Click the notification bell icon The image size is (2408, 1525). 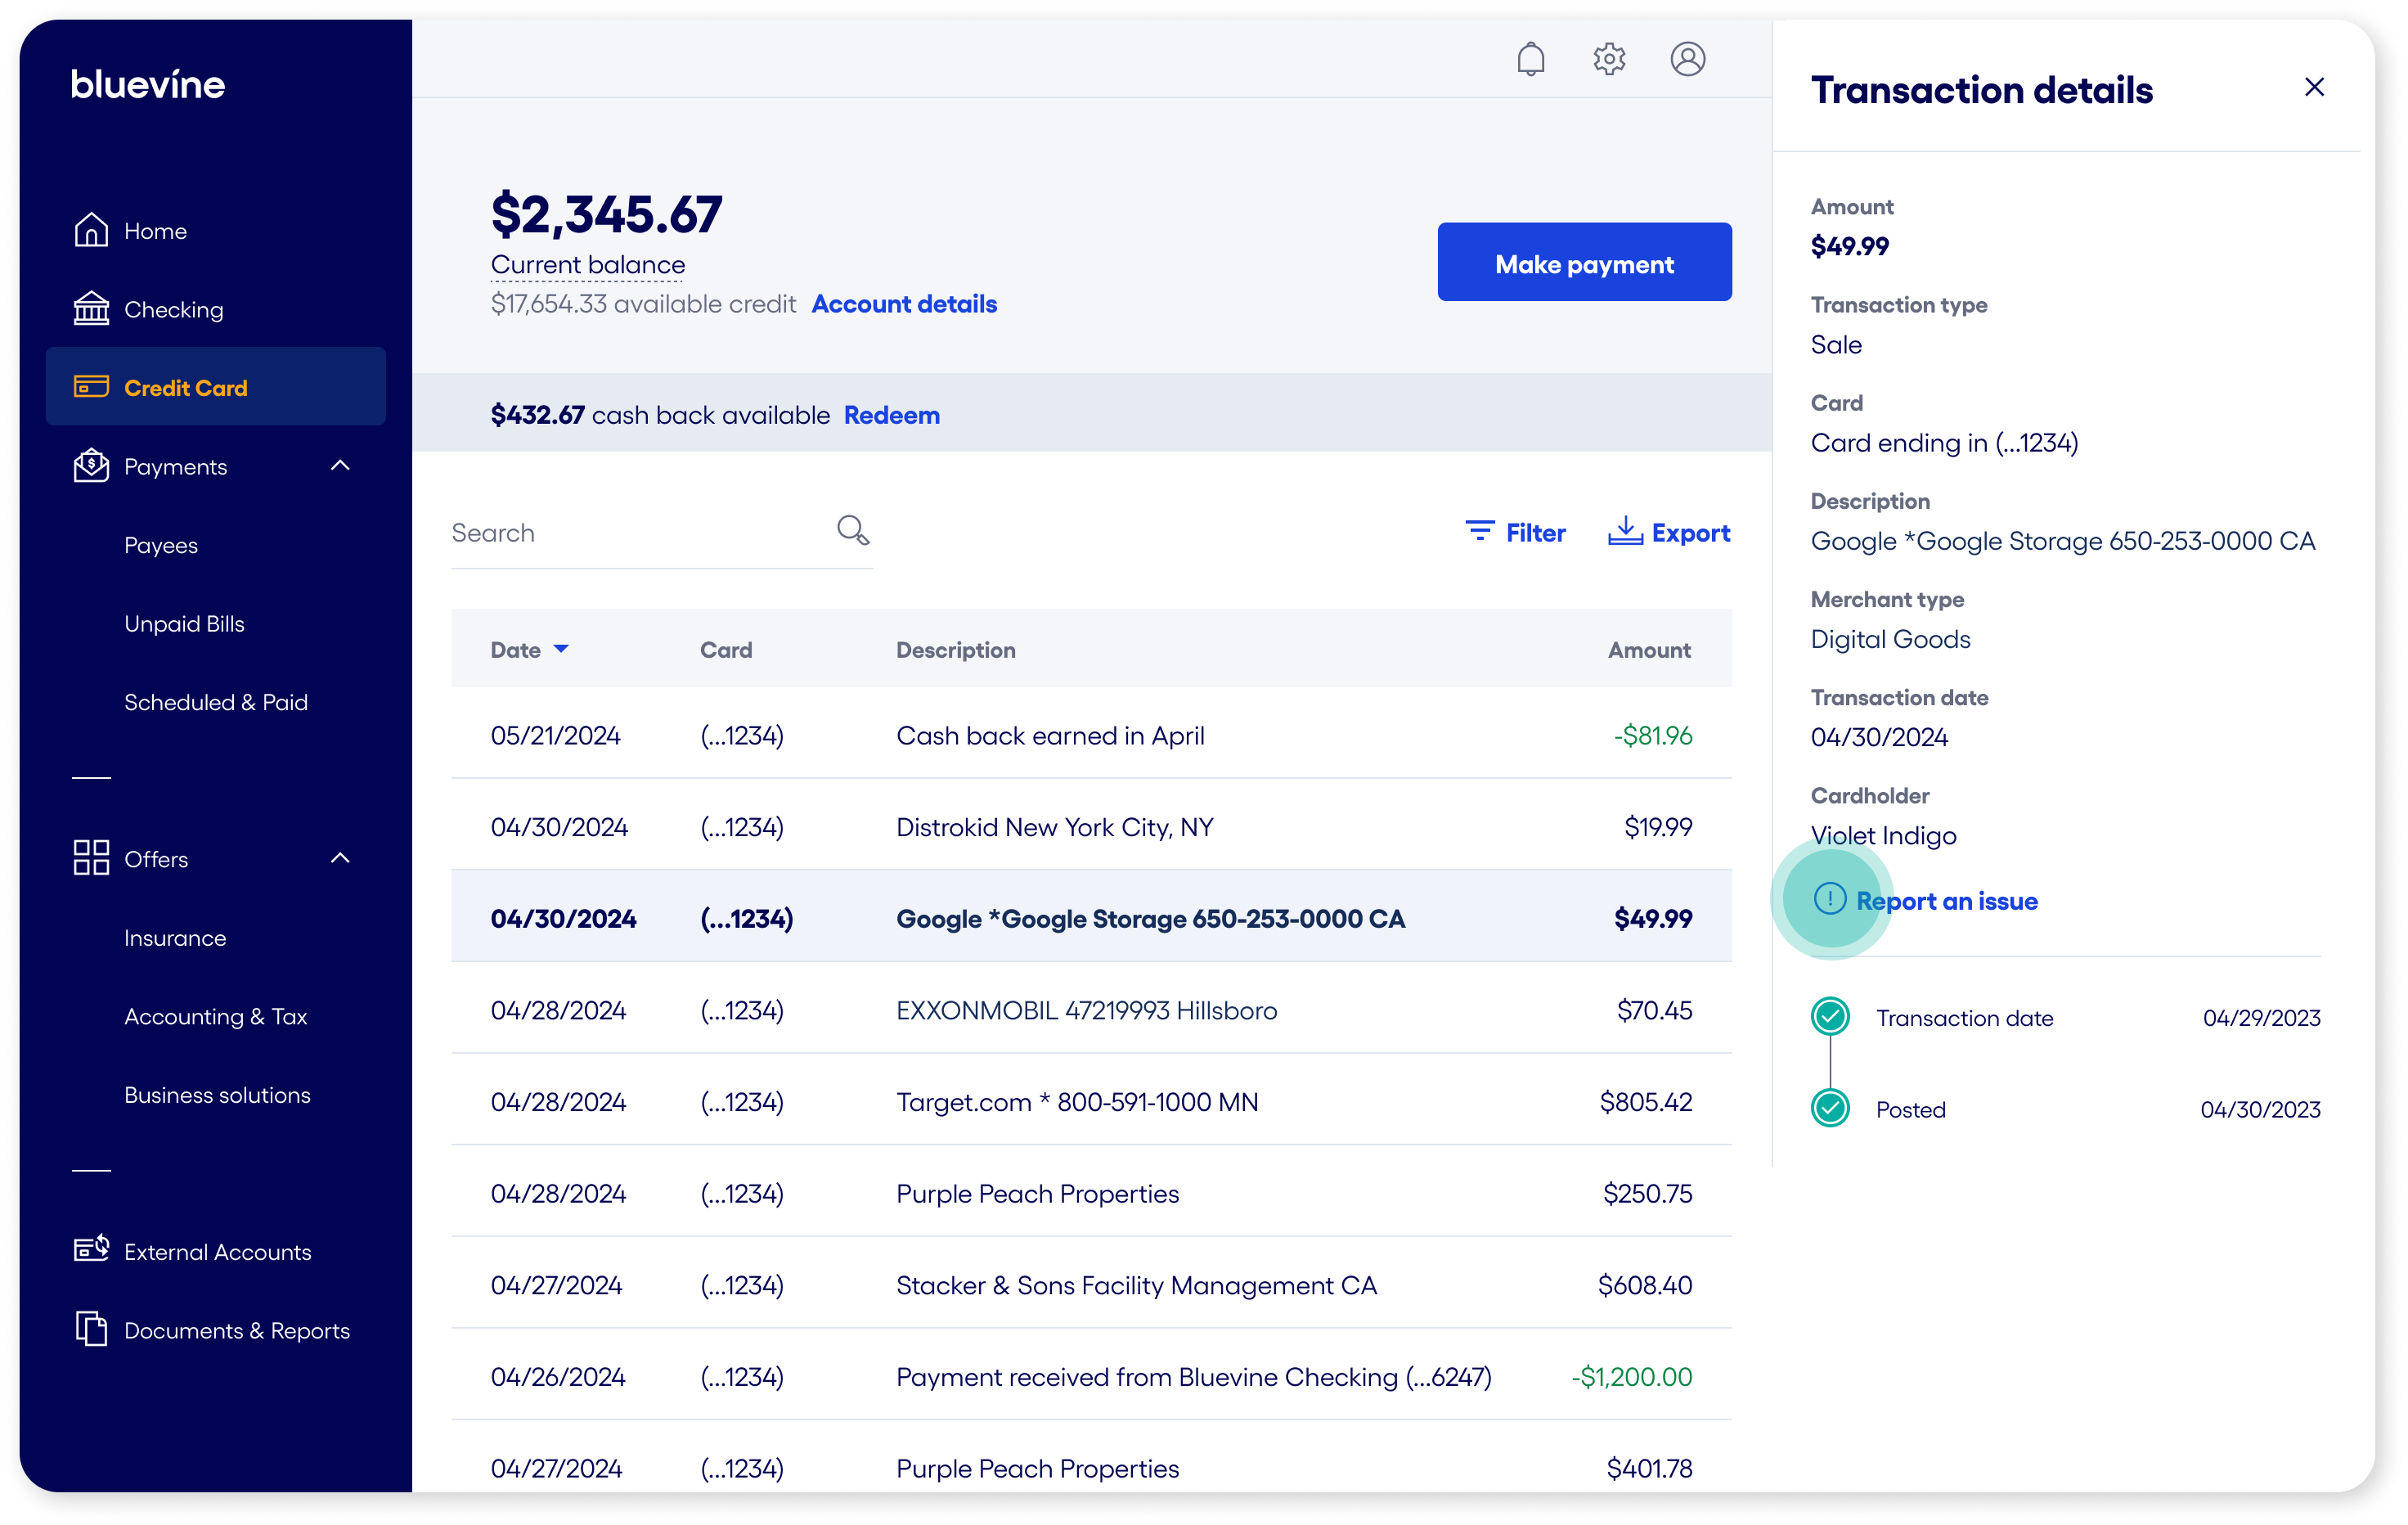1530,59
